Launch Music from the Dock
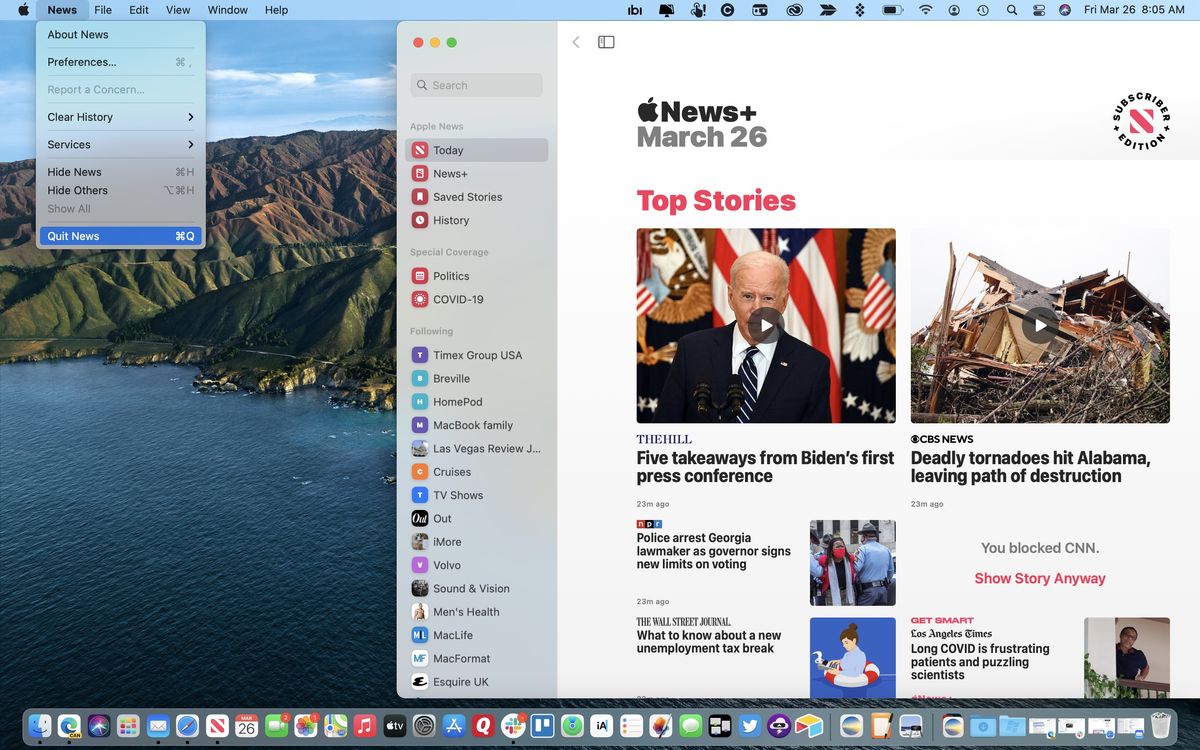The width and height of the screenshot is (1200, 750). pos(363,726)
